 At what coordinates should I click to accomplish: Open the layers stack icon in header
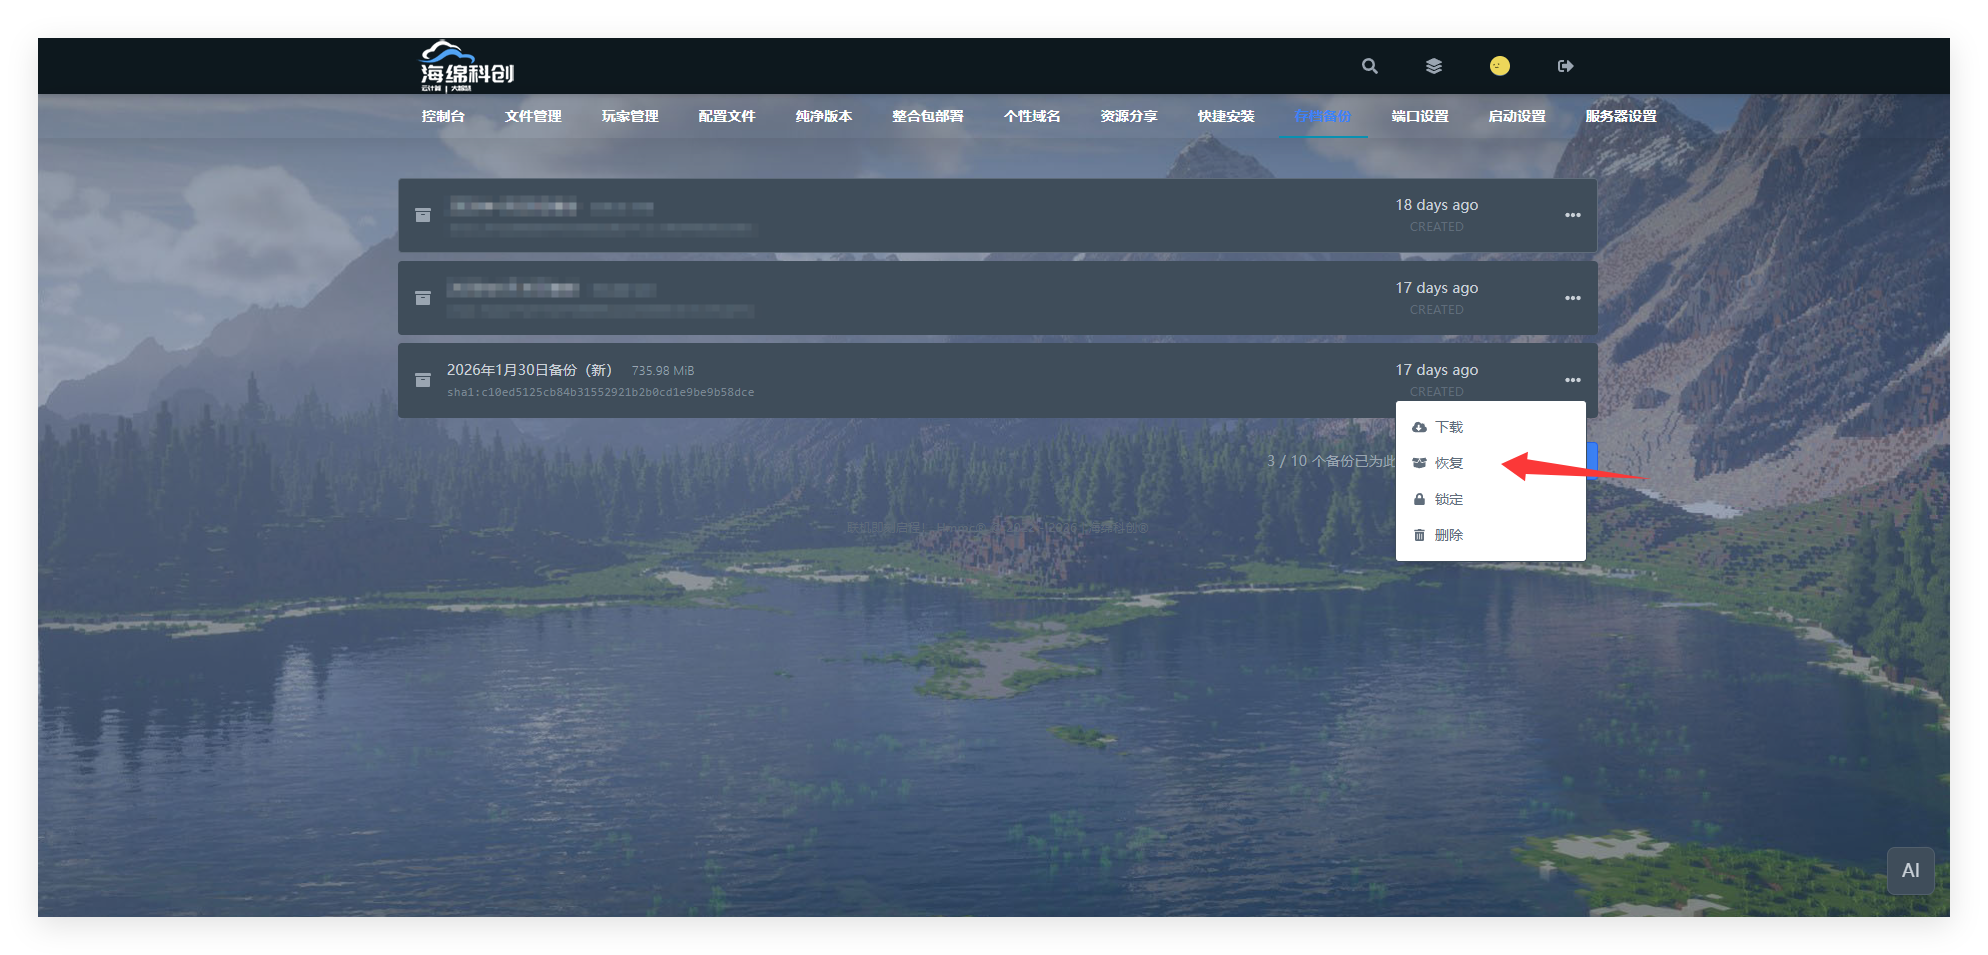click(1433, 66)
